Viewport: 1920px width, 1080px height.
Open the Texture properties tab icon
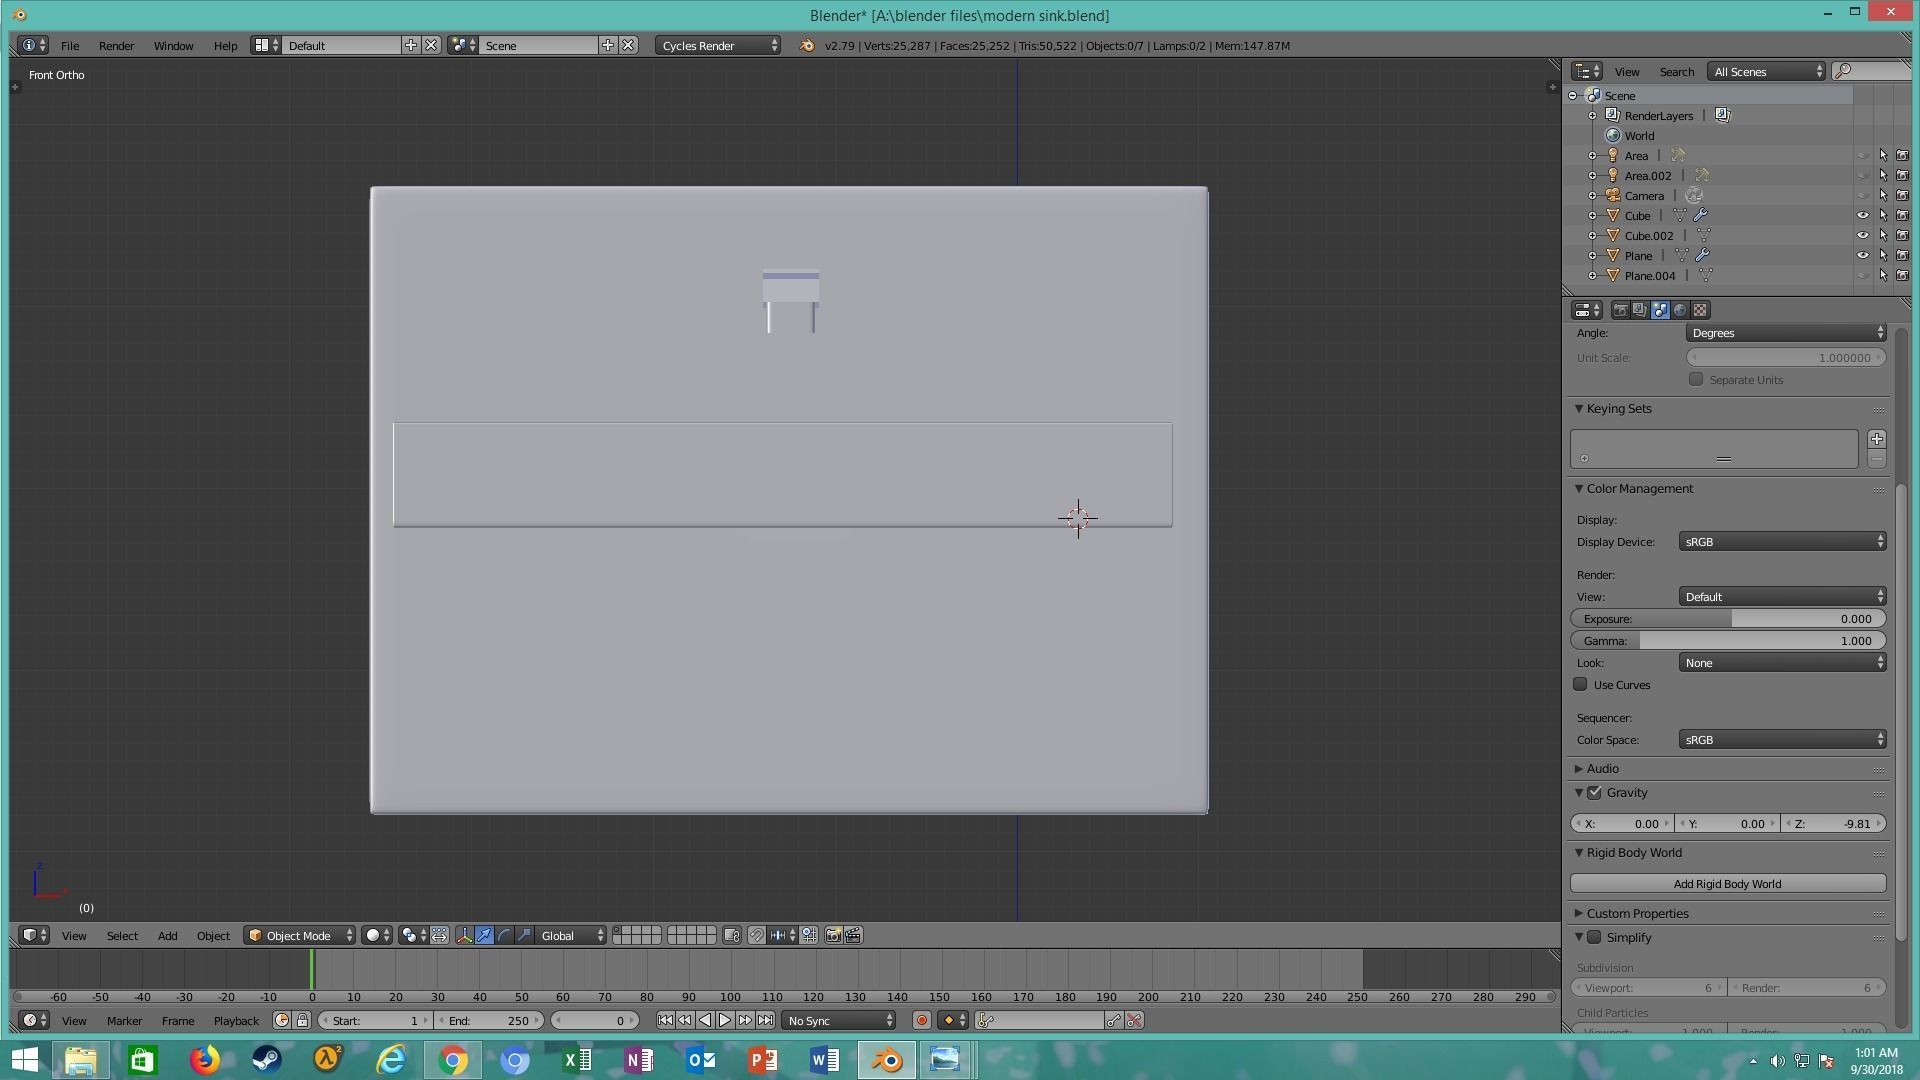point(1700,310)
